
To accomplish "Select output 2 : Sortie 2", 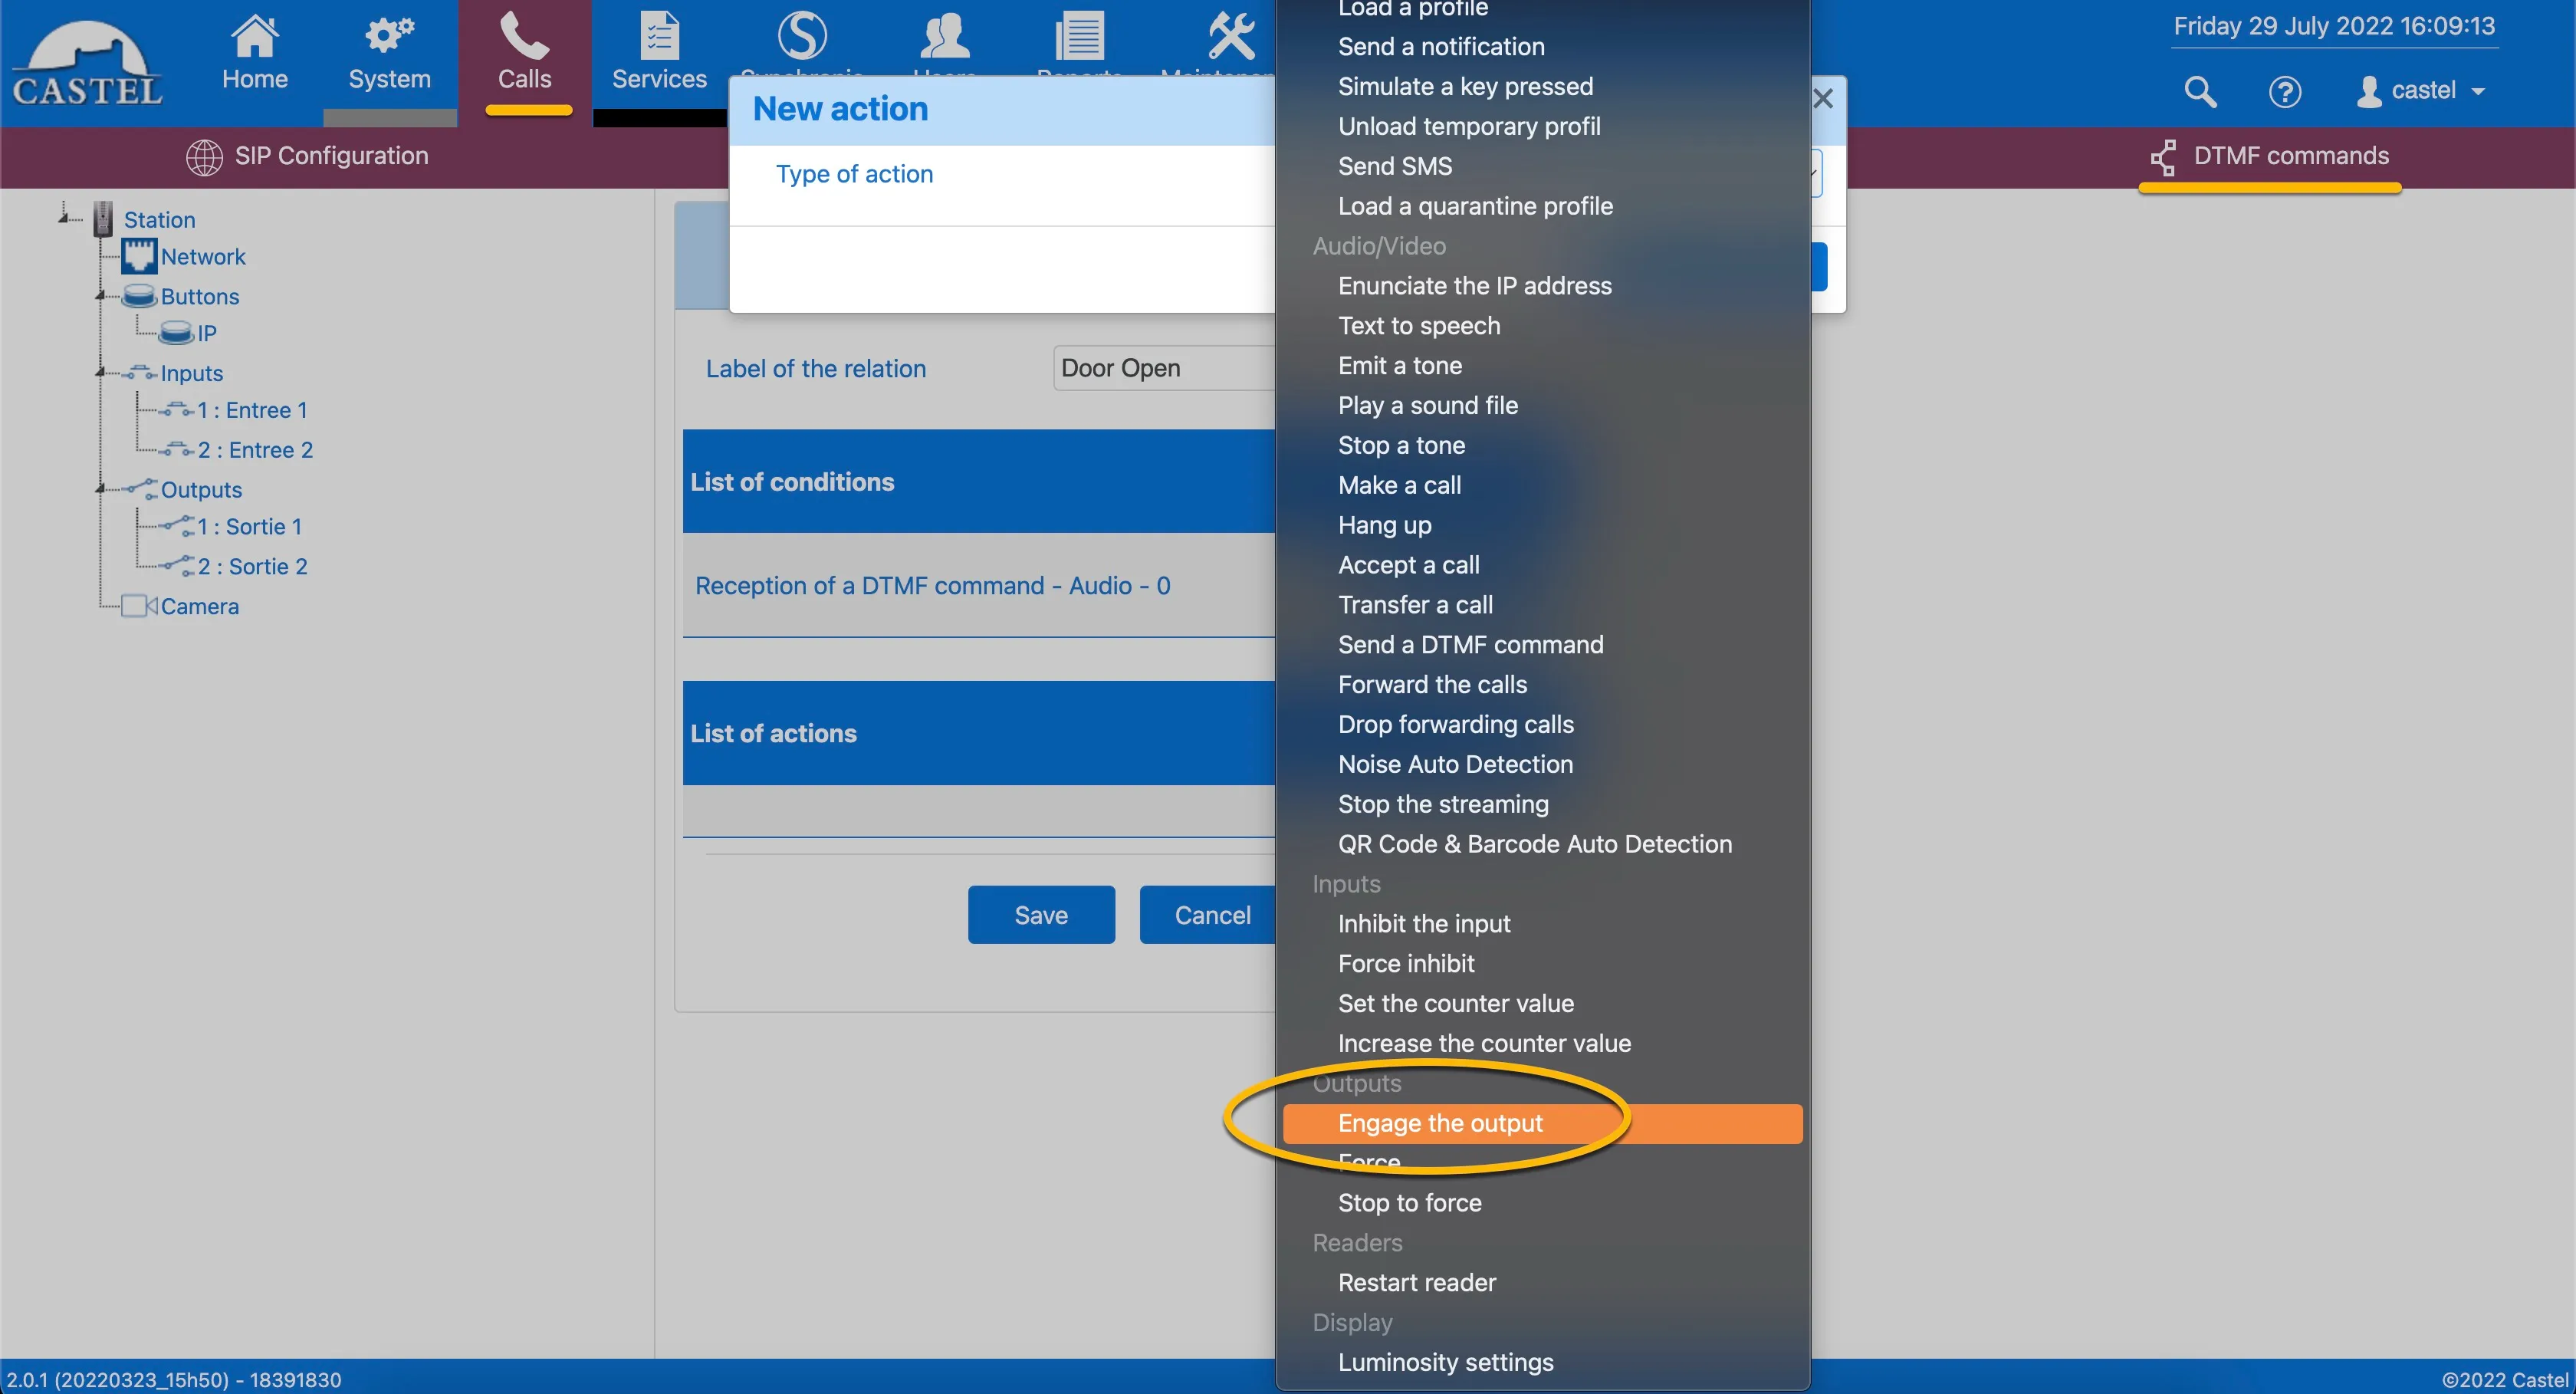I will (252, 567).
